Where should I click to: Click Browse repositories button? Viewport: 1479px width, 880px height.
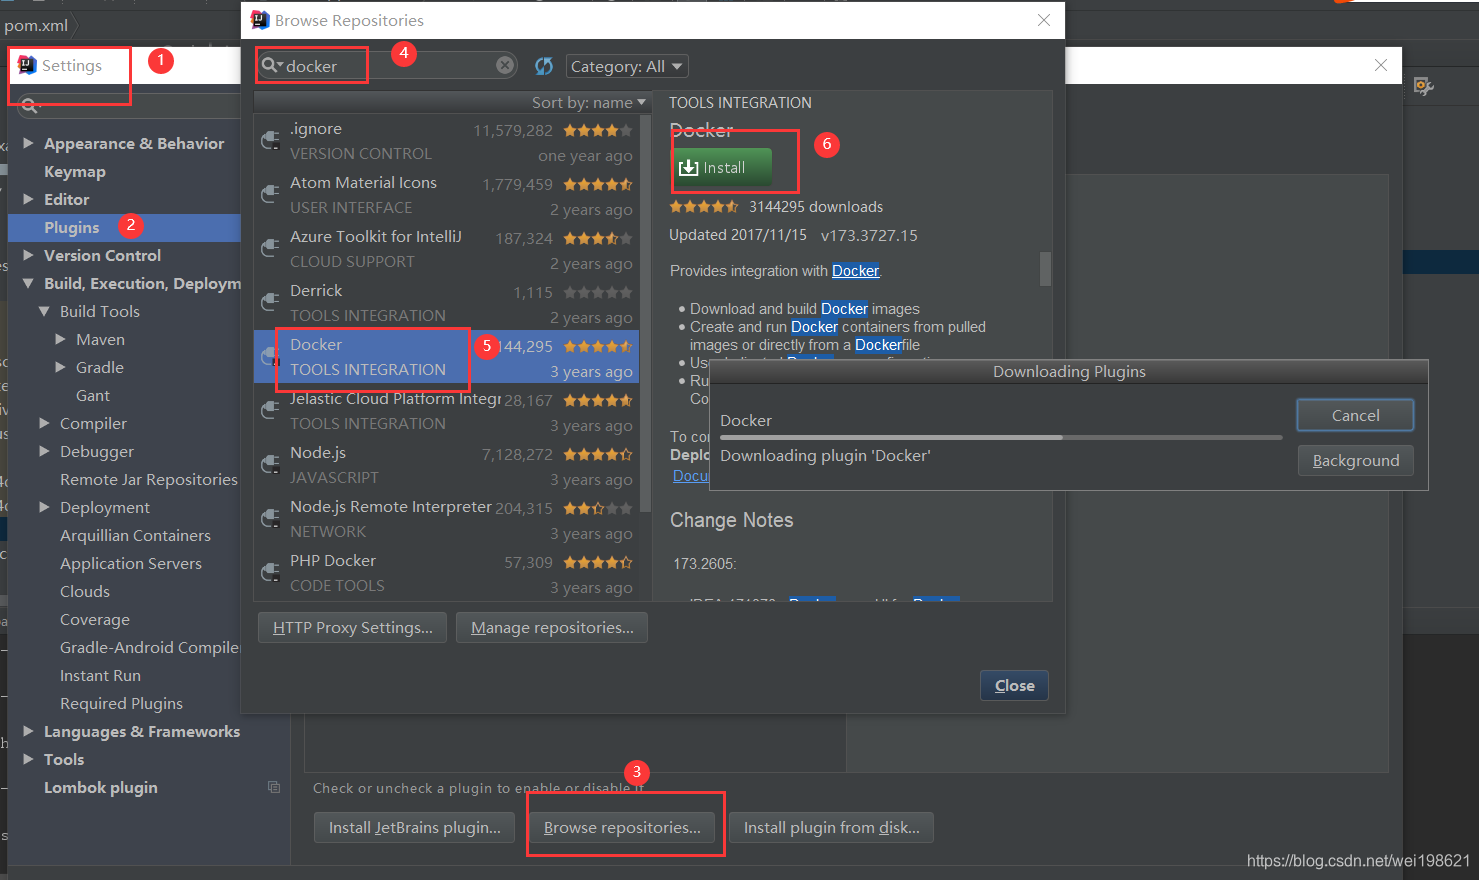click(x=622, y=827)
